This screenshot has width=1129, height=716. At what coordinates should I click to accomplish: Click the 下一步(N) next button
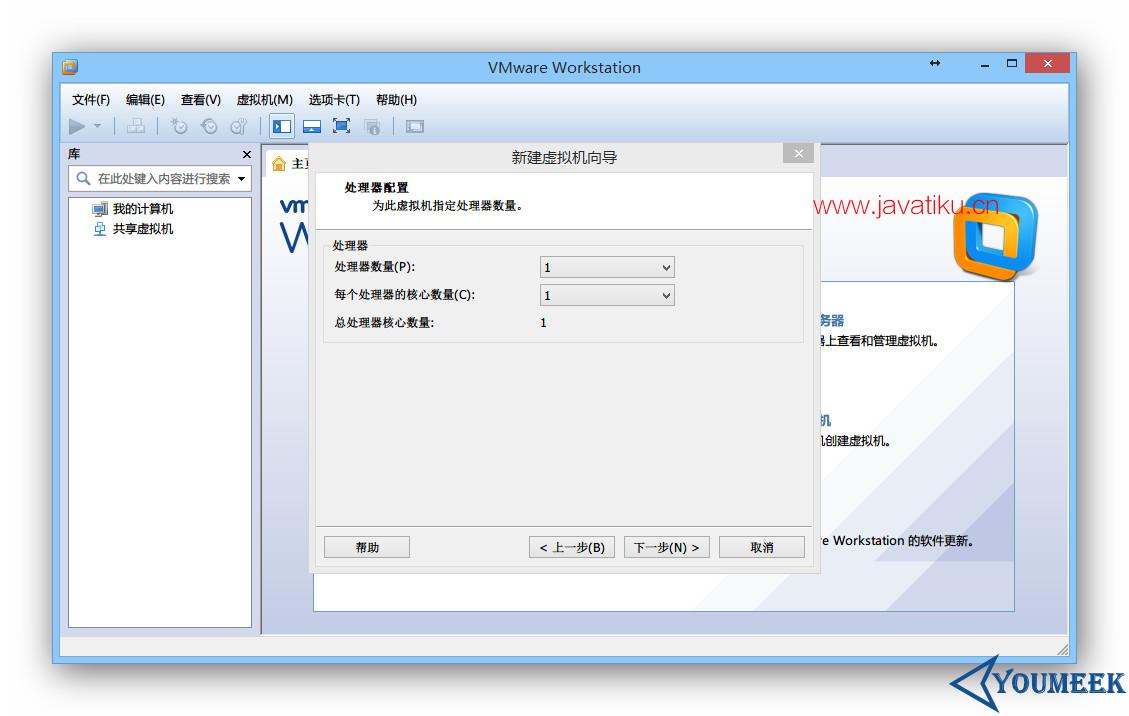click(667, 547)
